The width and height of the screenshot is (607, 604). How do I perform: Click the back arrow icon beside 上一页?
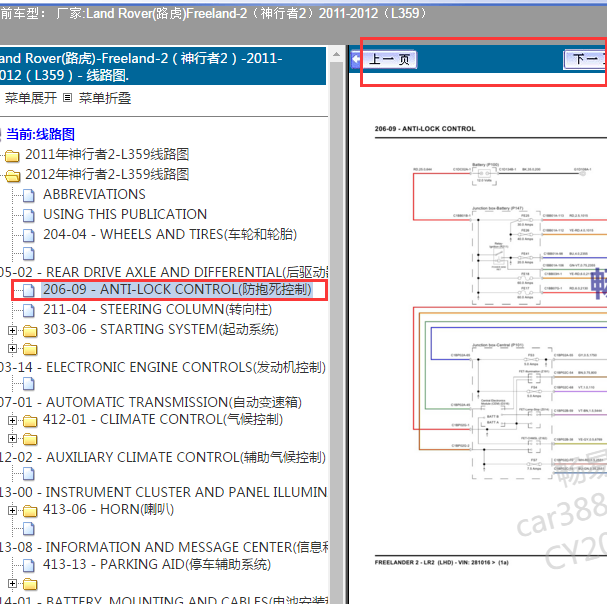coord(356,60)
